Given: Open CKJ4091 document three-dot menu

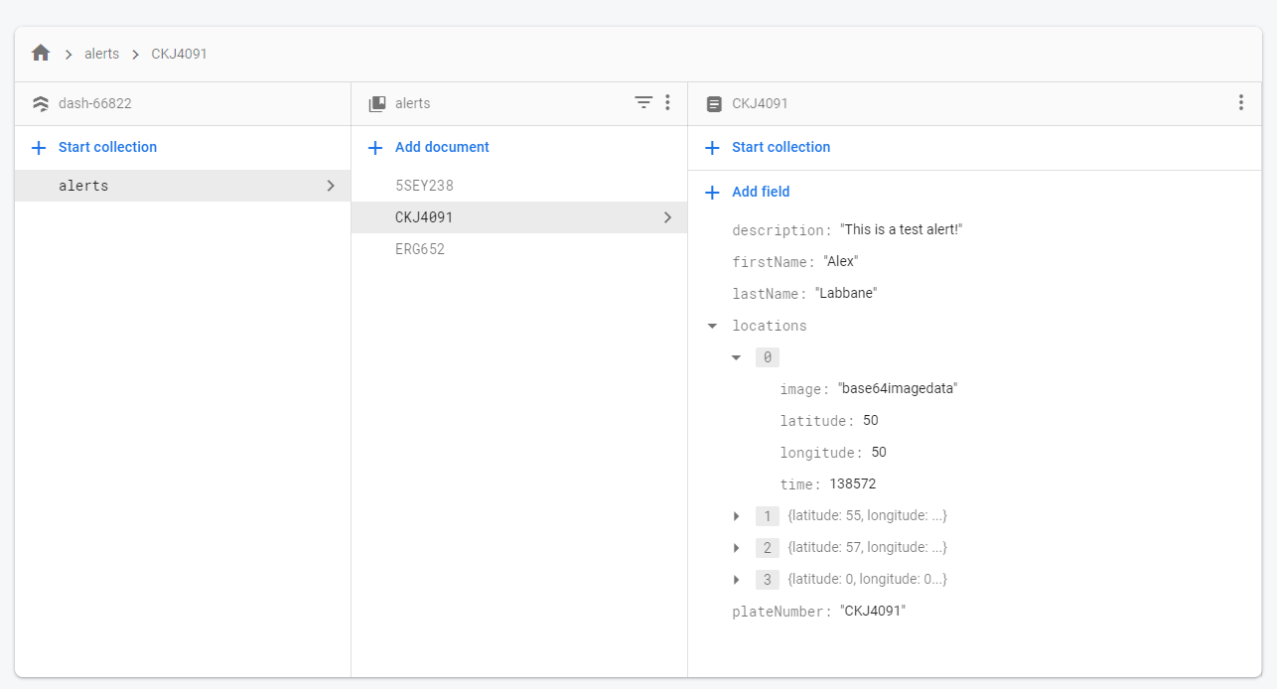Looking at the screenshot, I should pos(1241,103).
